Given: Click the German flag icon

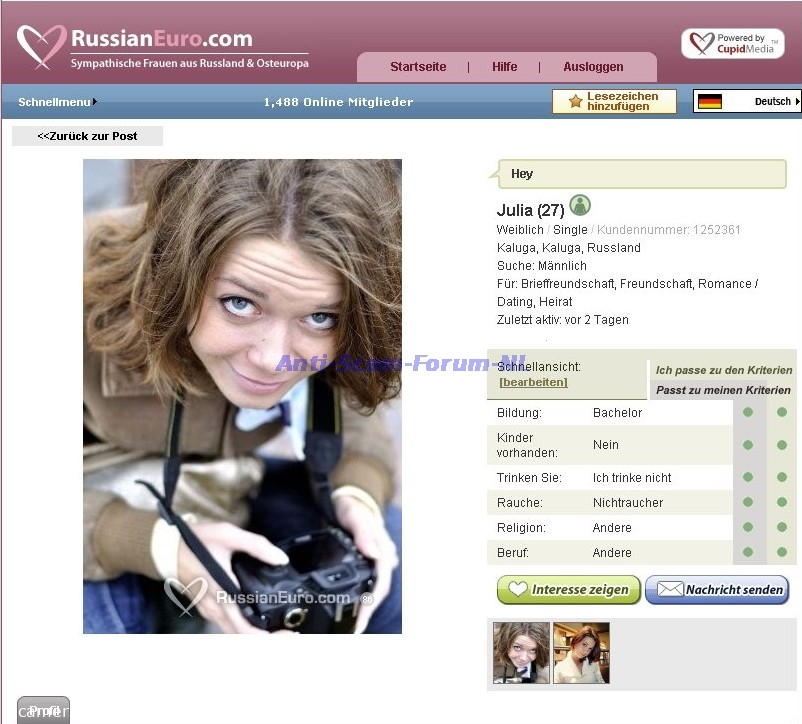Looking at the screenshot, I should [x=710, y=102].
